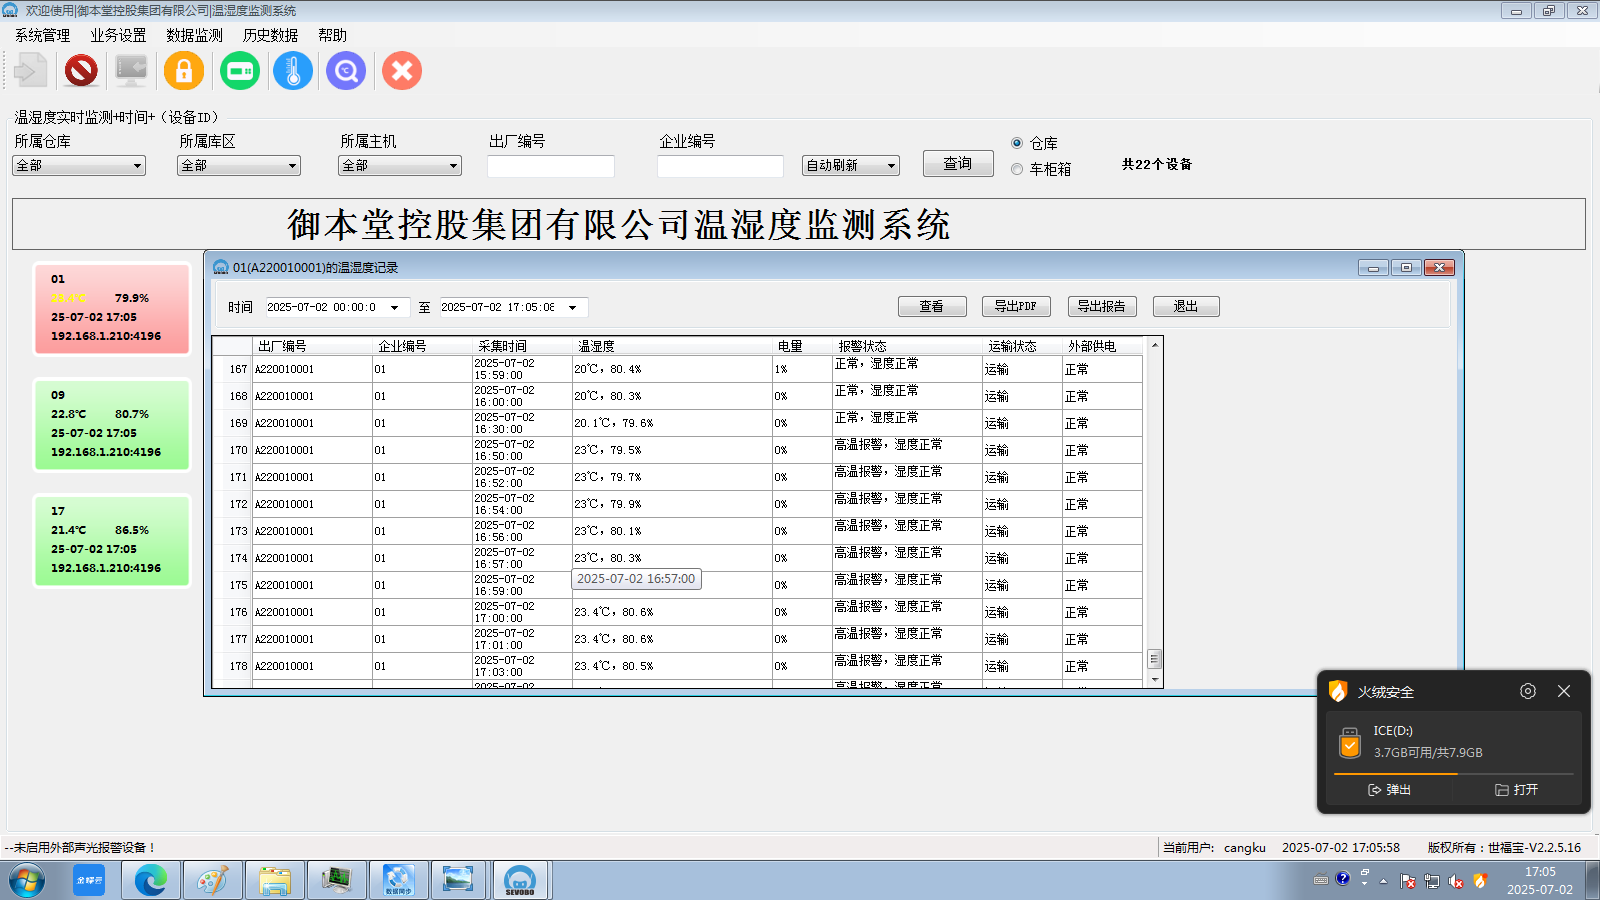The width and height of the screenshot is (1600, 900).
Task: Click the blue thermometer toolbar icon
Action: pyautogui.click(x=293, y=71)
